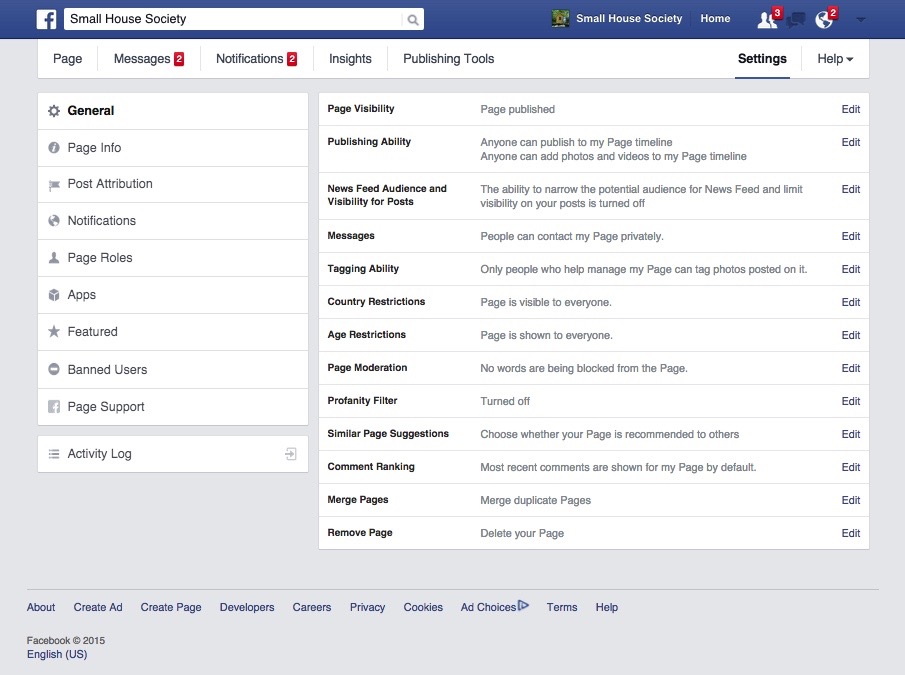Click the English (US) language link
This screenshot has width=905, height=675.
[x=57, y=654]
